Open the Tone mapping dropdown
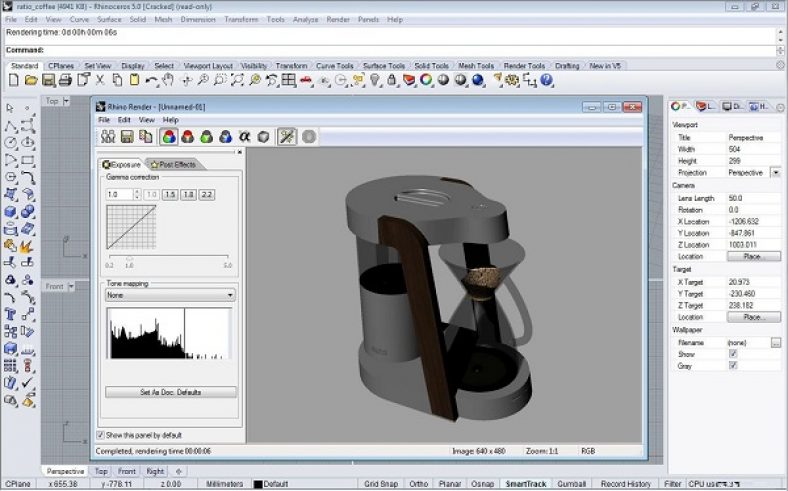Screen dimensions: 788x491 171,296
